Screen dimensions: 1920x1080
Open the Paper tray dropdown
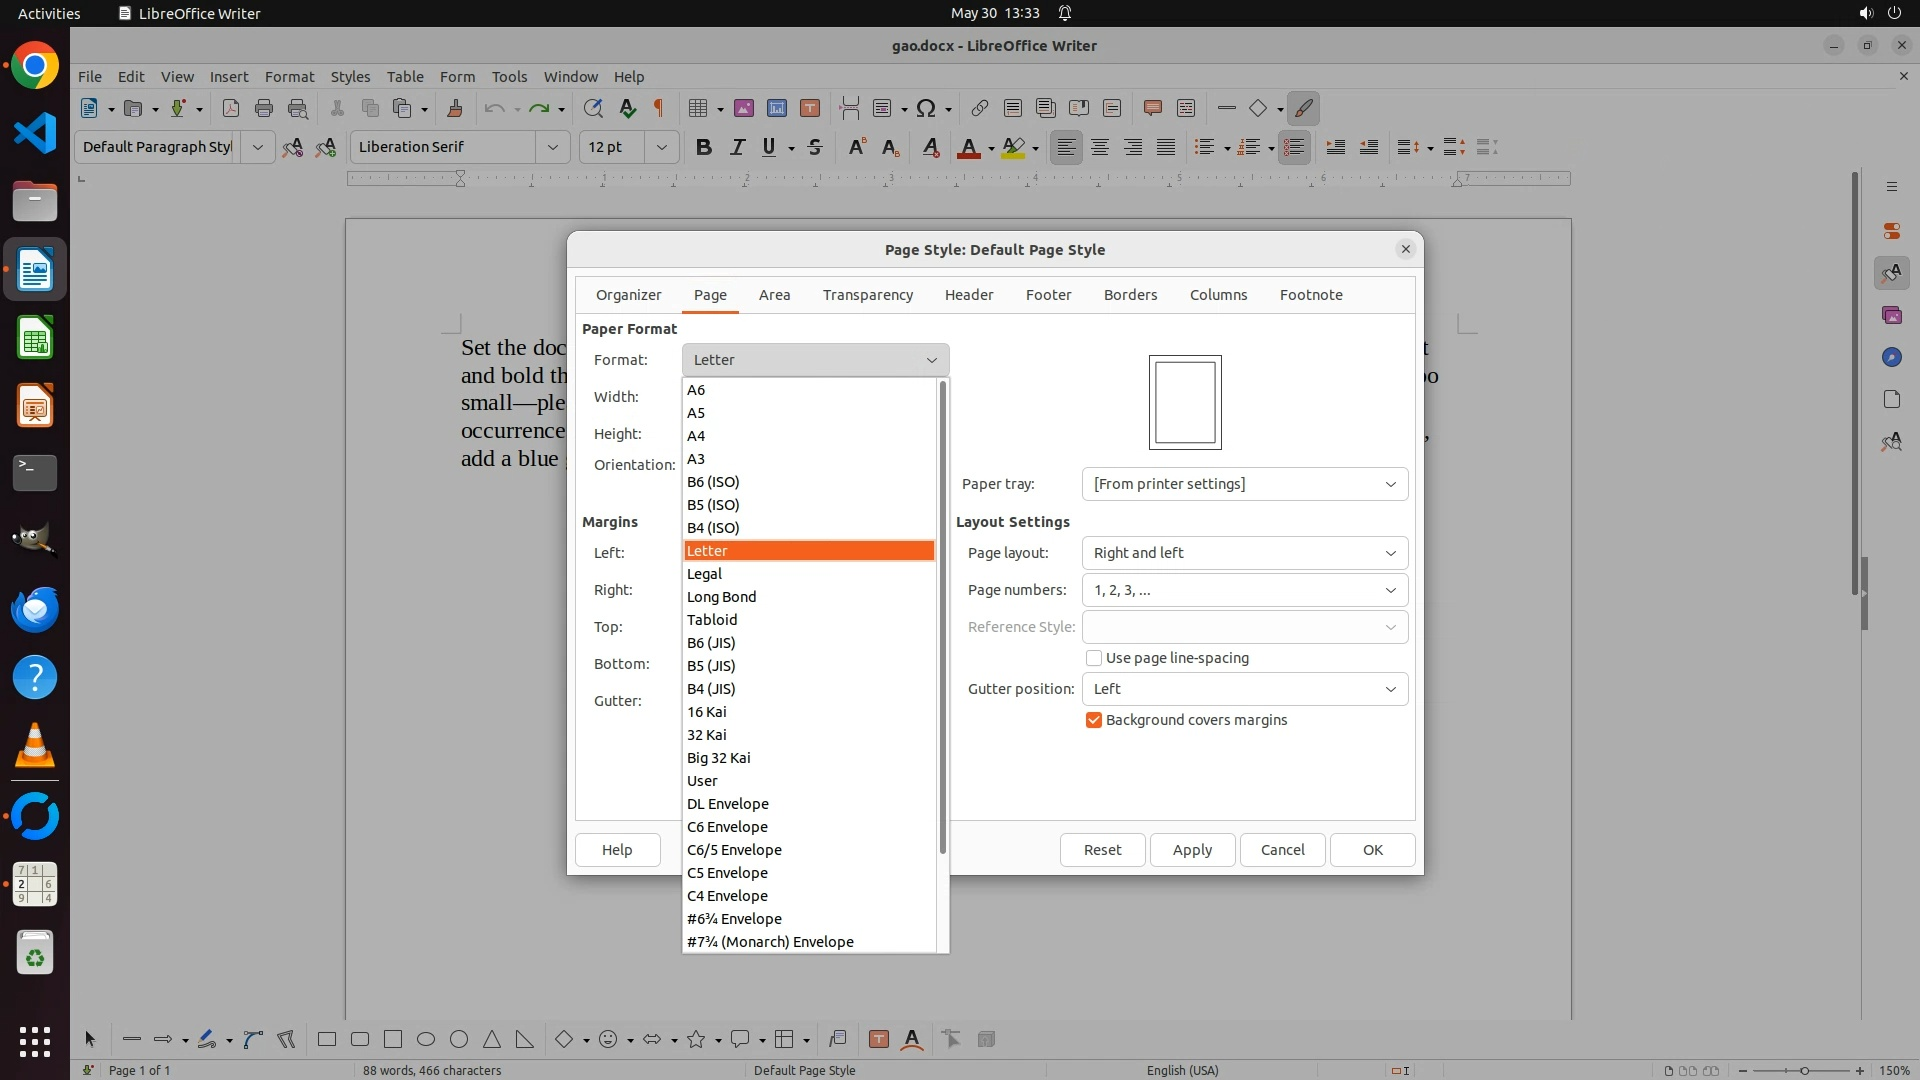[1244, 484]
